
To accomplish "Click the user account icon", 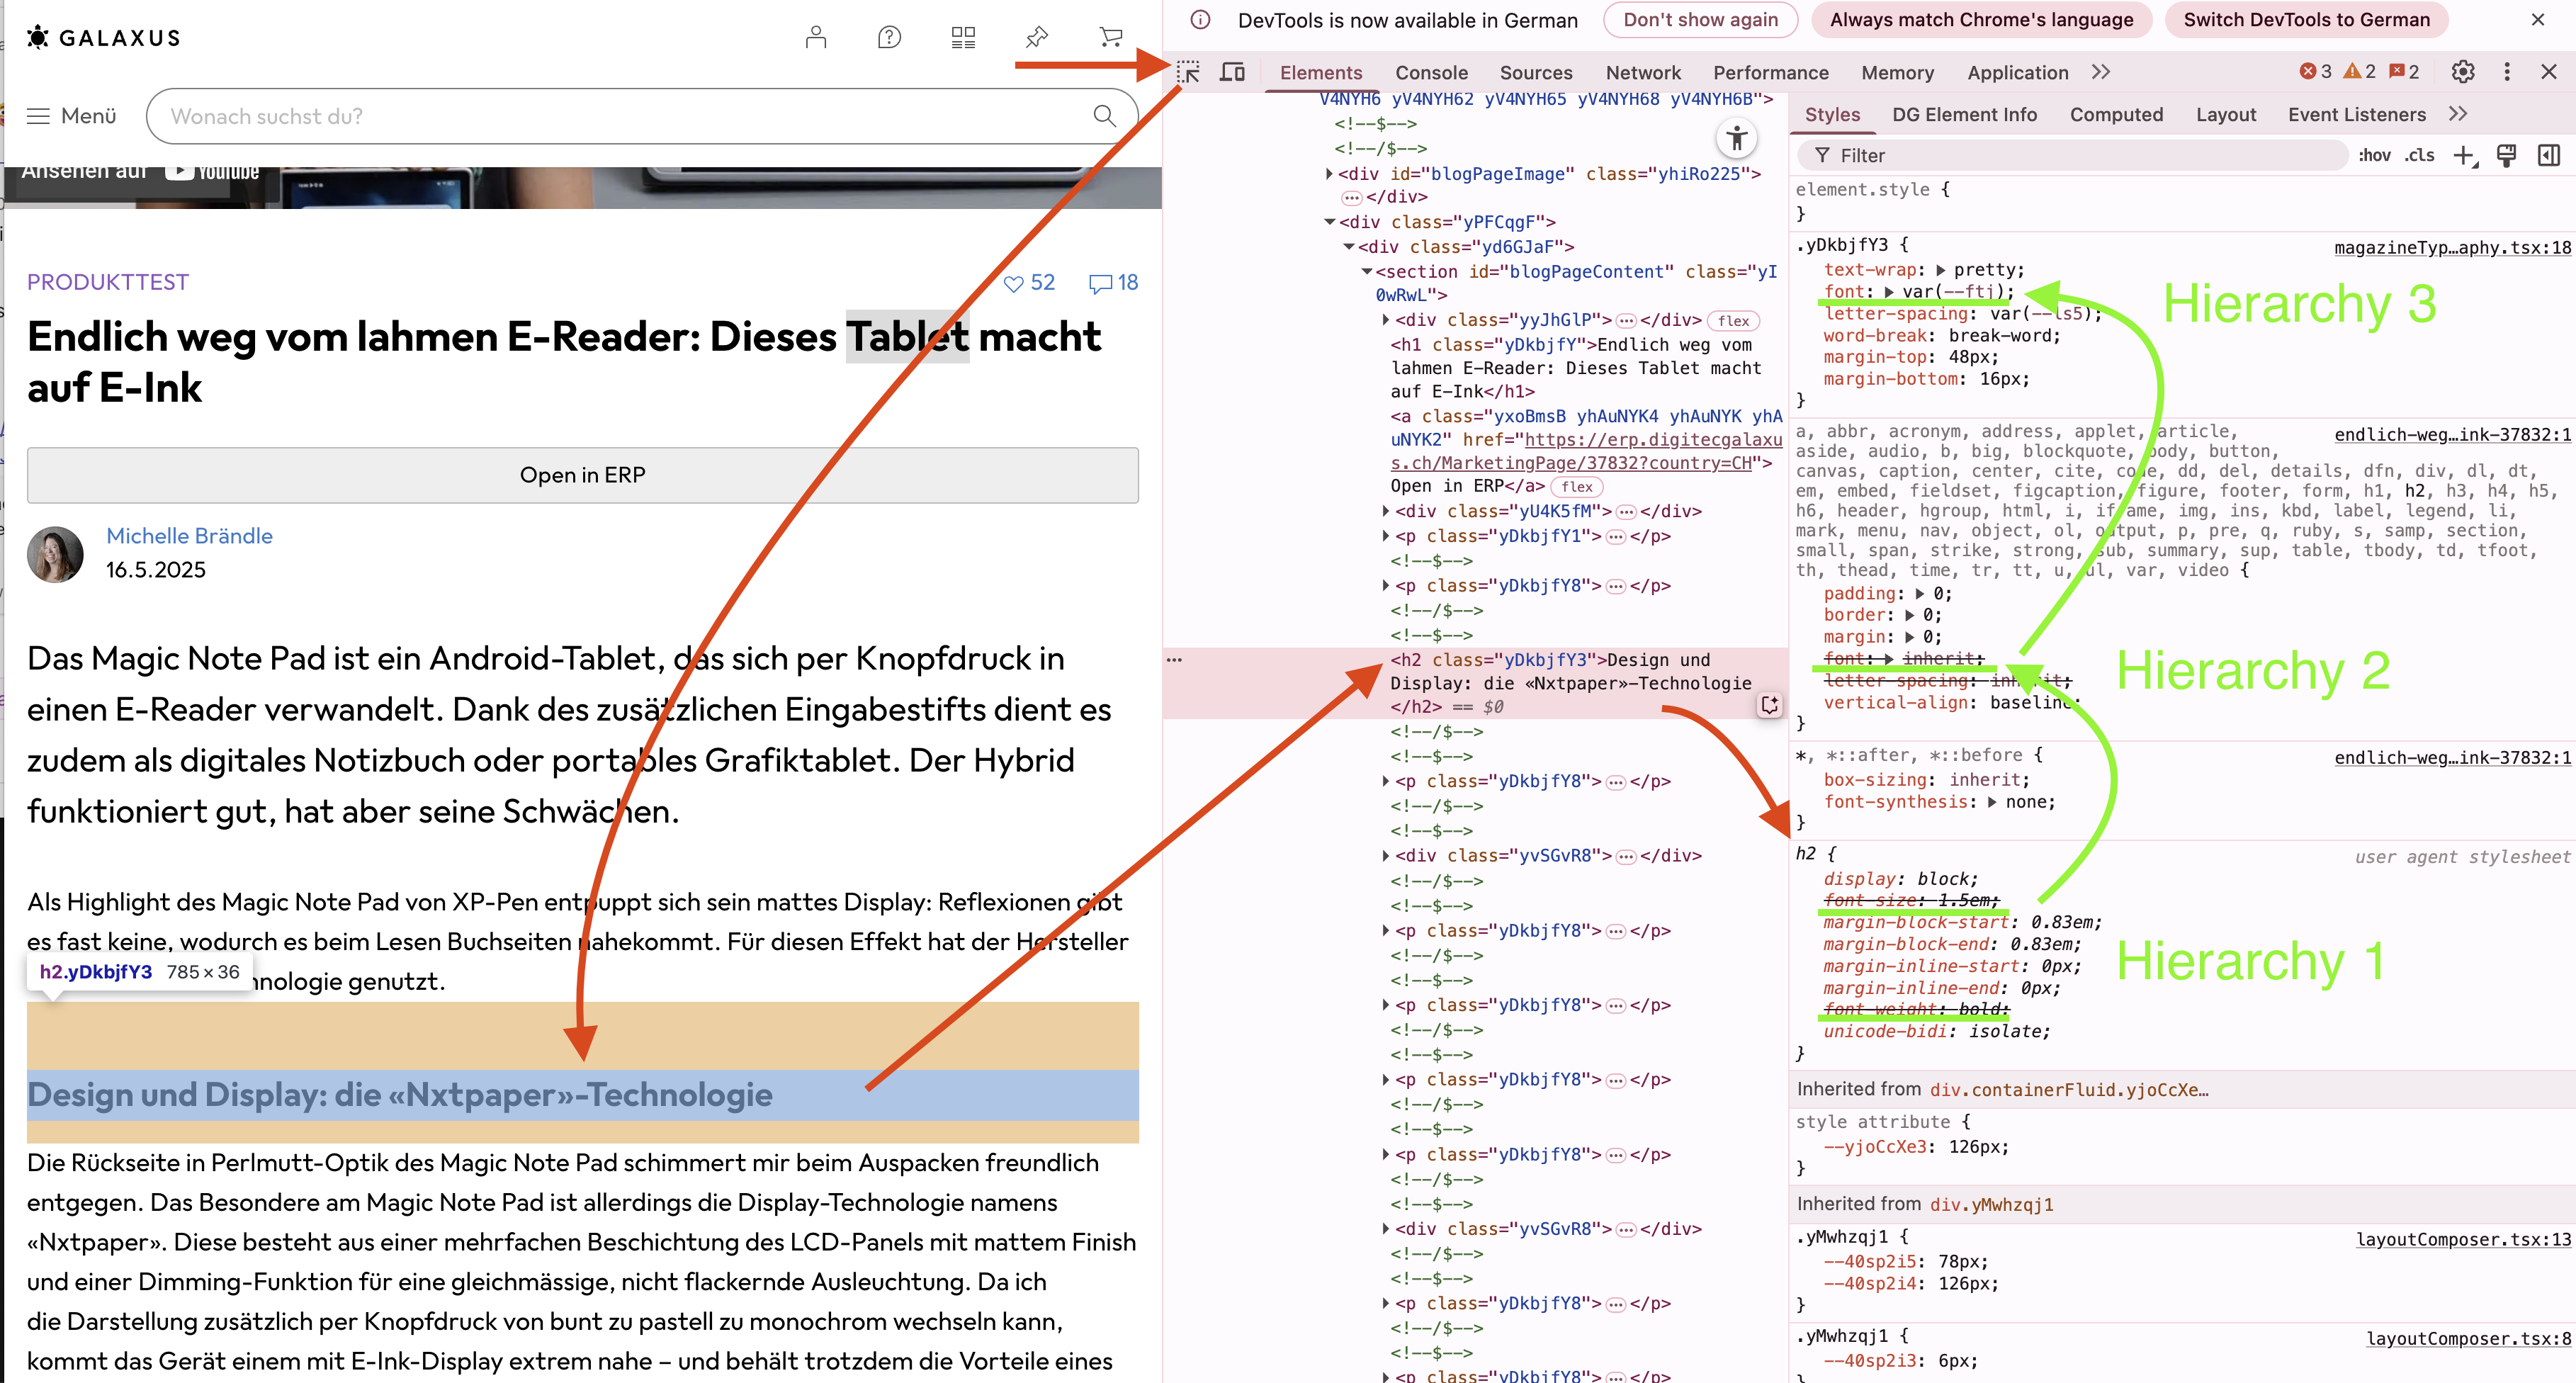I will click(816, 38).
